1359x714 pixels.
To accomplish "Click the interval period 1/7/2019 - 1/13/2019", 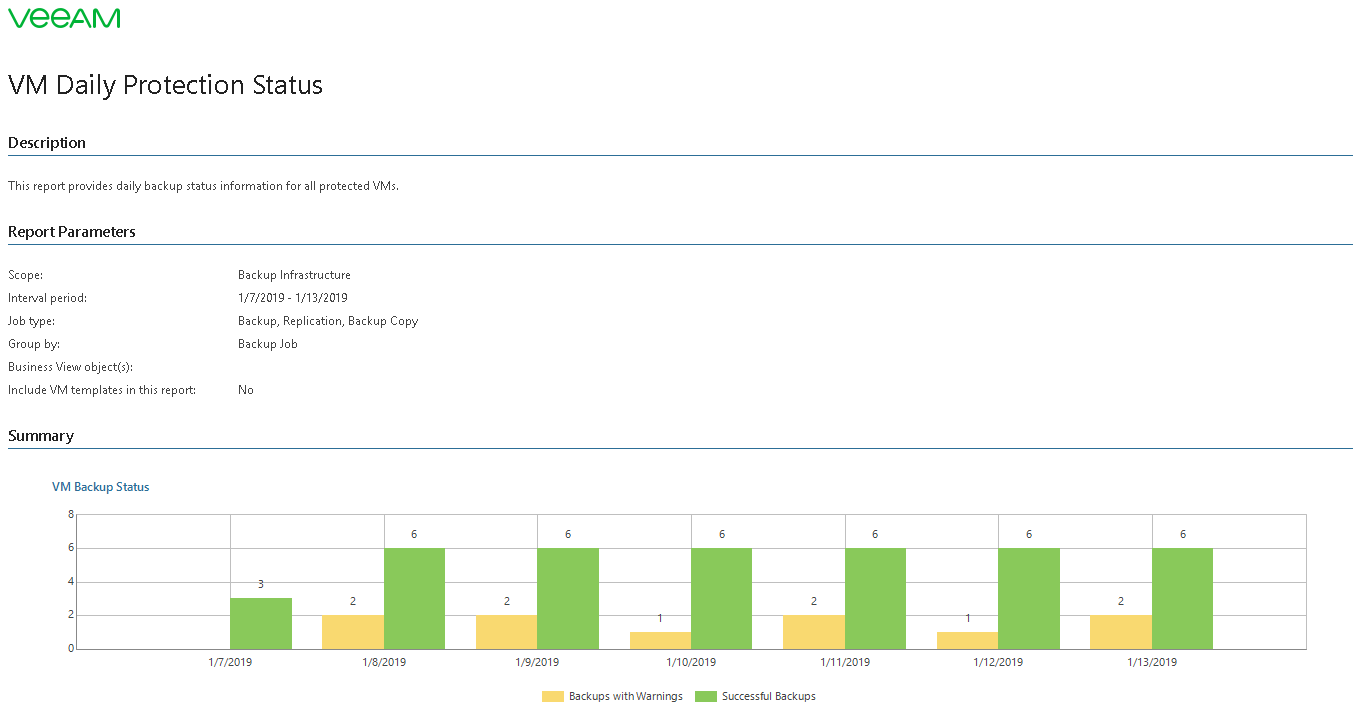I will tap(293, 298).
